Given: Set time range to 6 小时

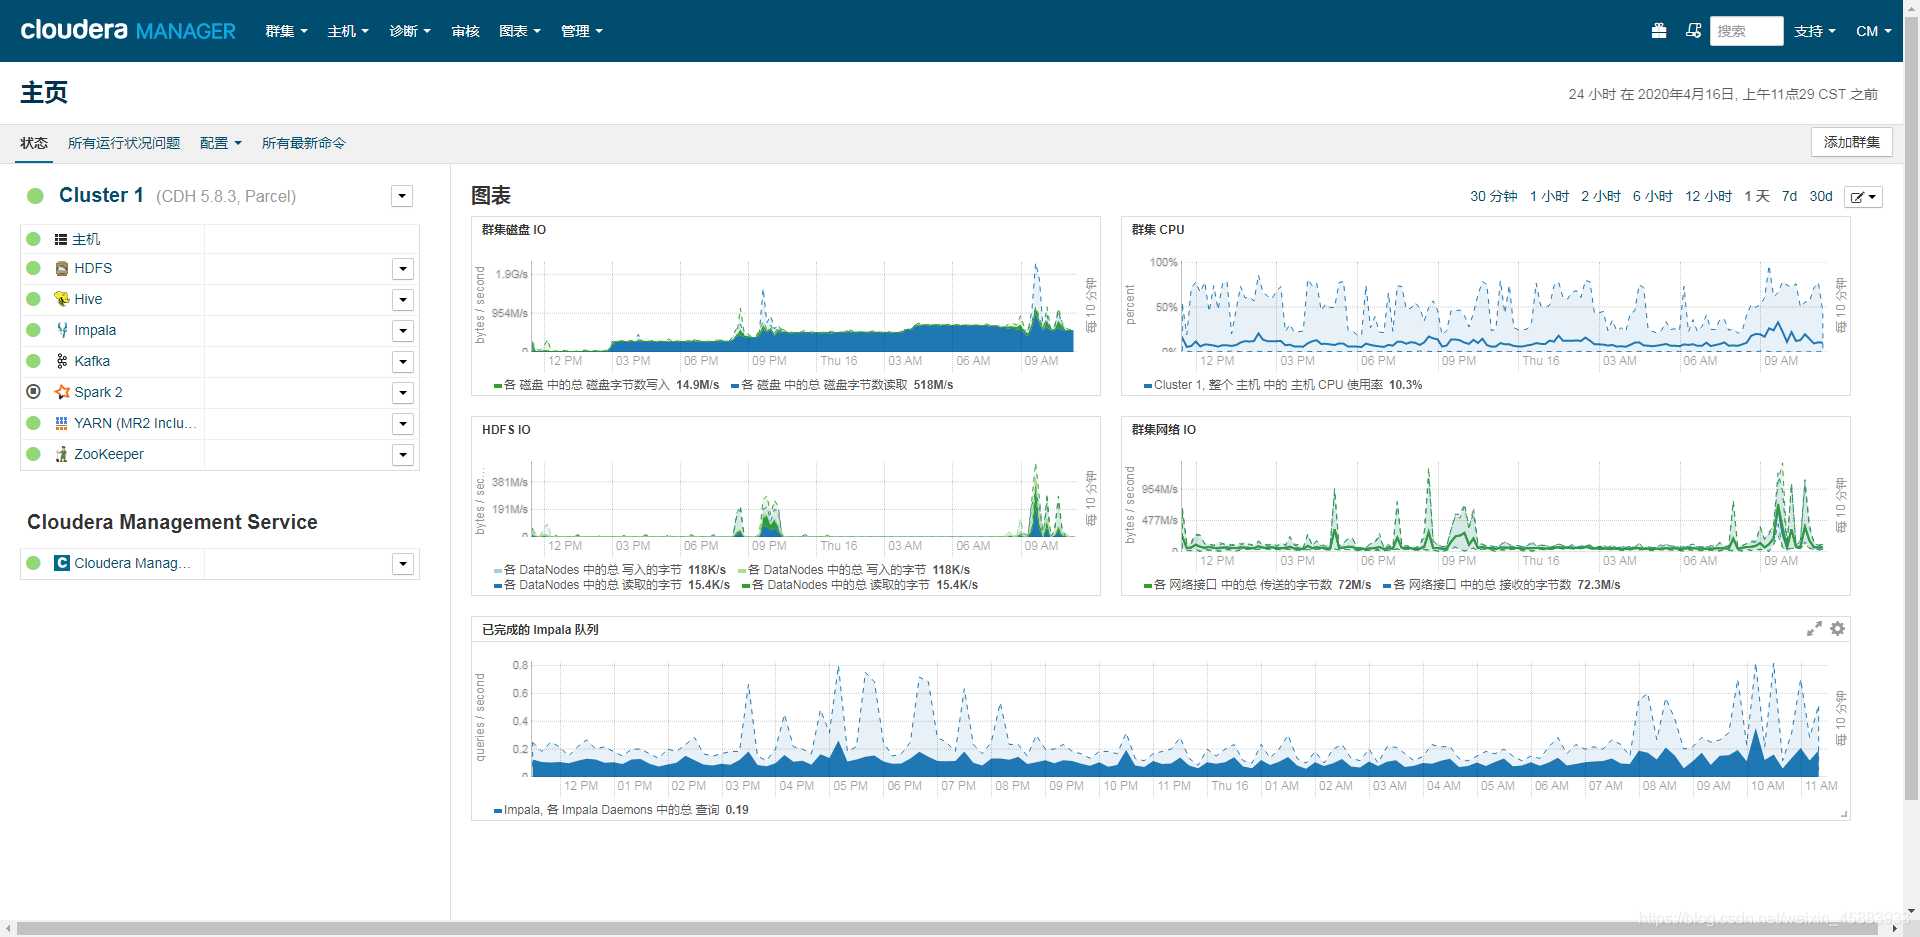Looking at the screenshot, I should tap(1653, 196).
